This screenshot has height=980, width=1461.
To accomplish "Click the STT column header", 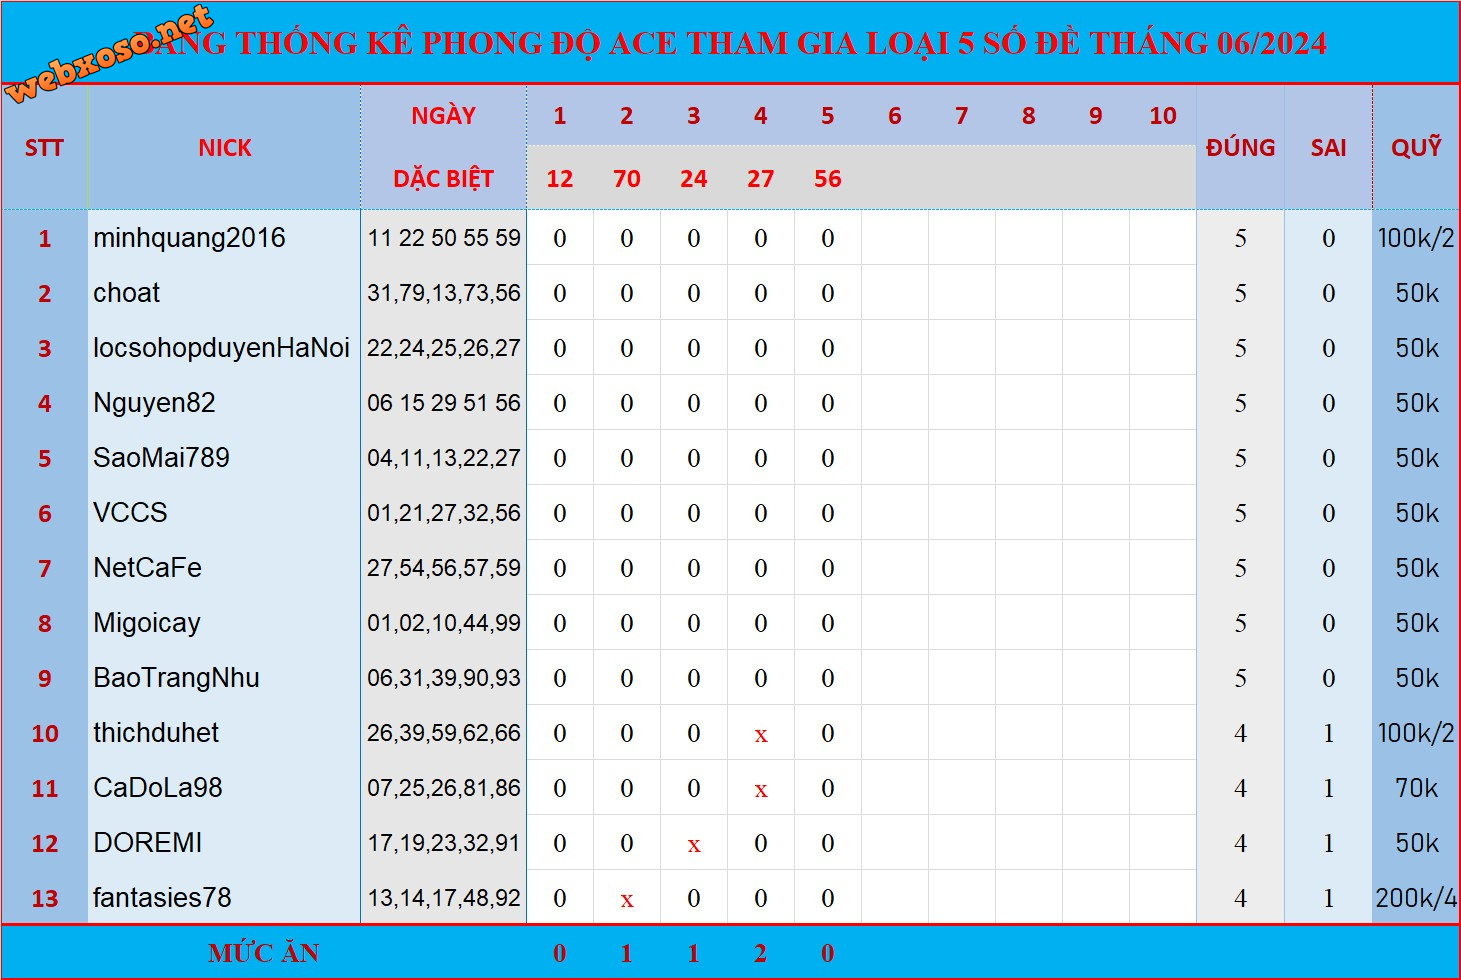I will tap(44, 148).
